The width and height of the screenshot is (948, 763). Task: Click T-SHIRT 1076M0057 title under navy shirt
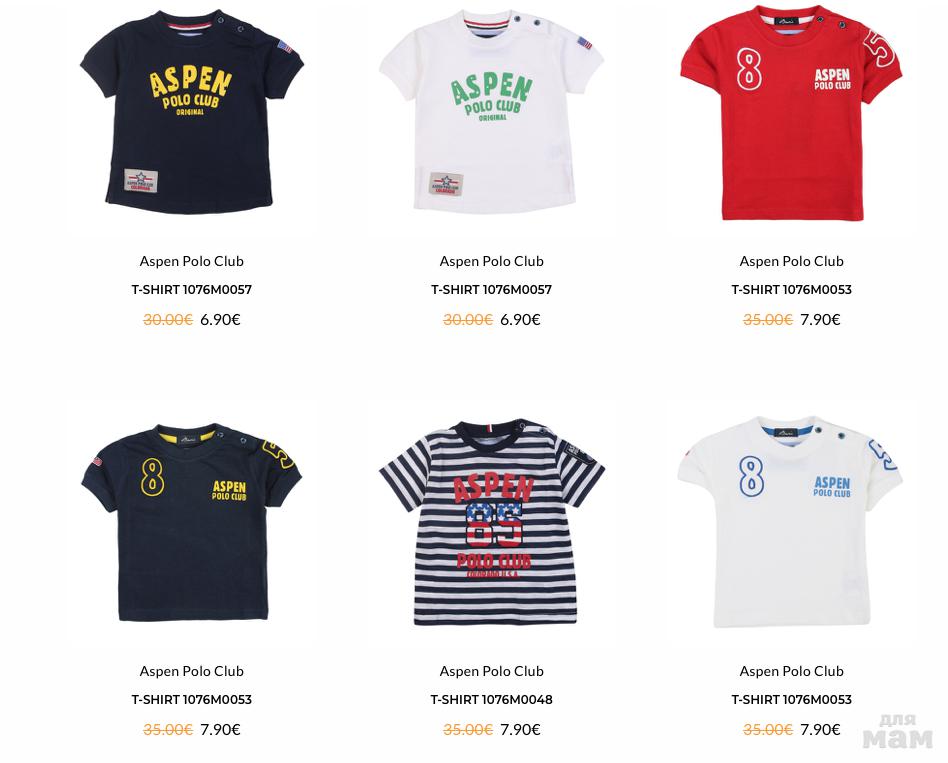coord(192,290)
